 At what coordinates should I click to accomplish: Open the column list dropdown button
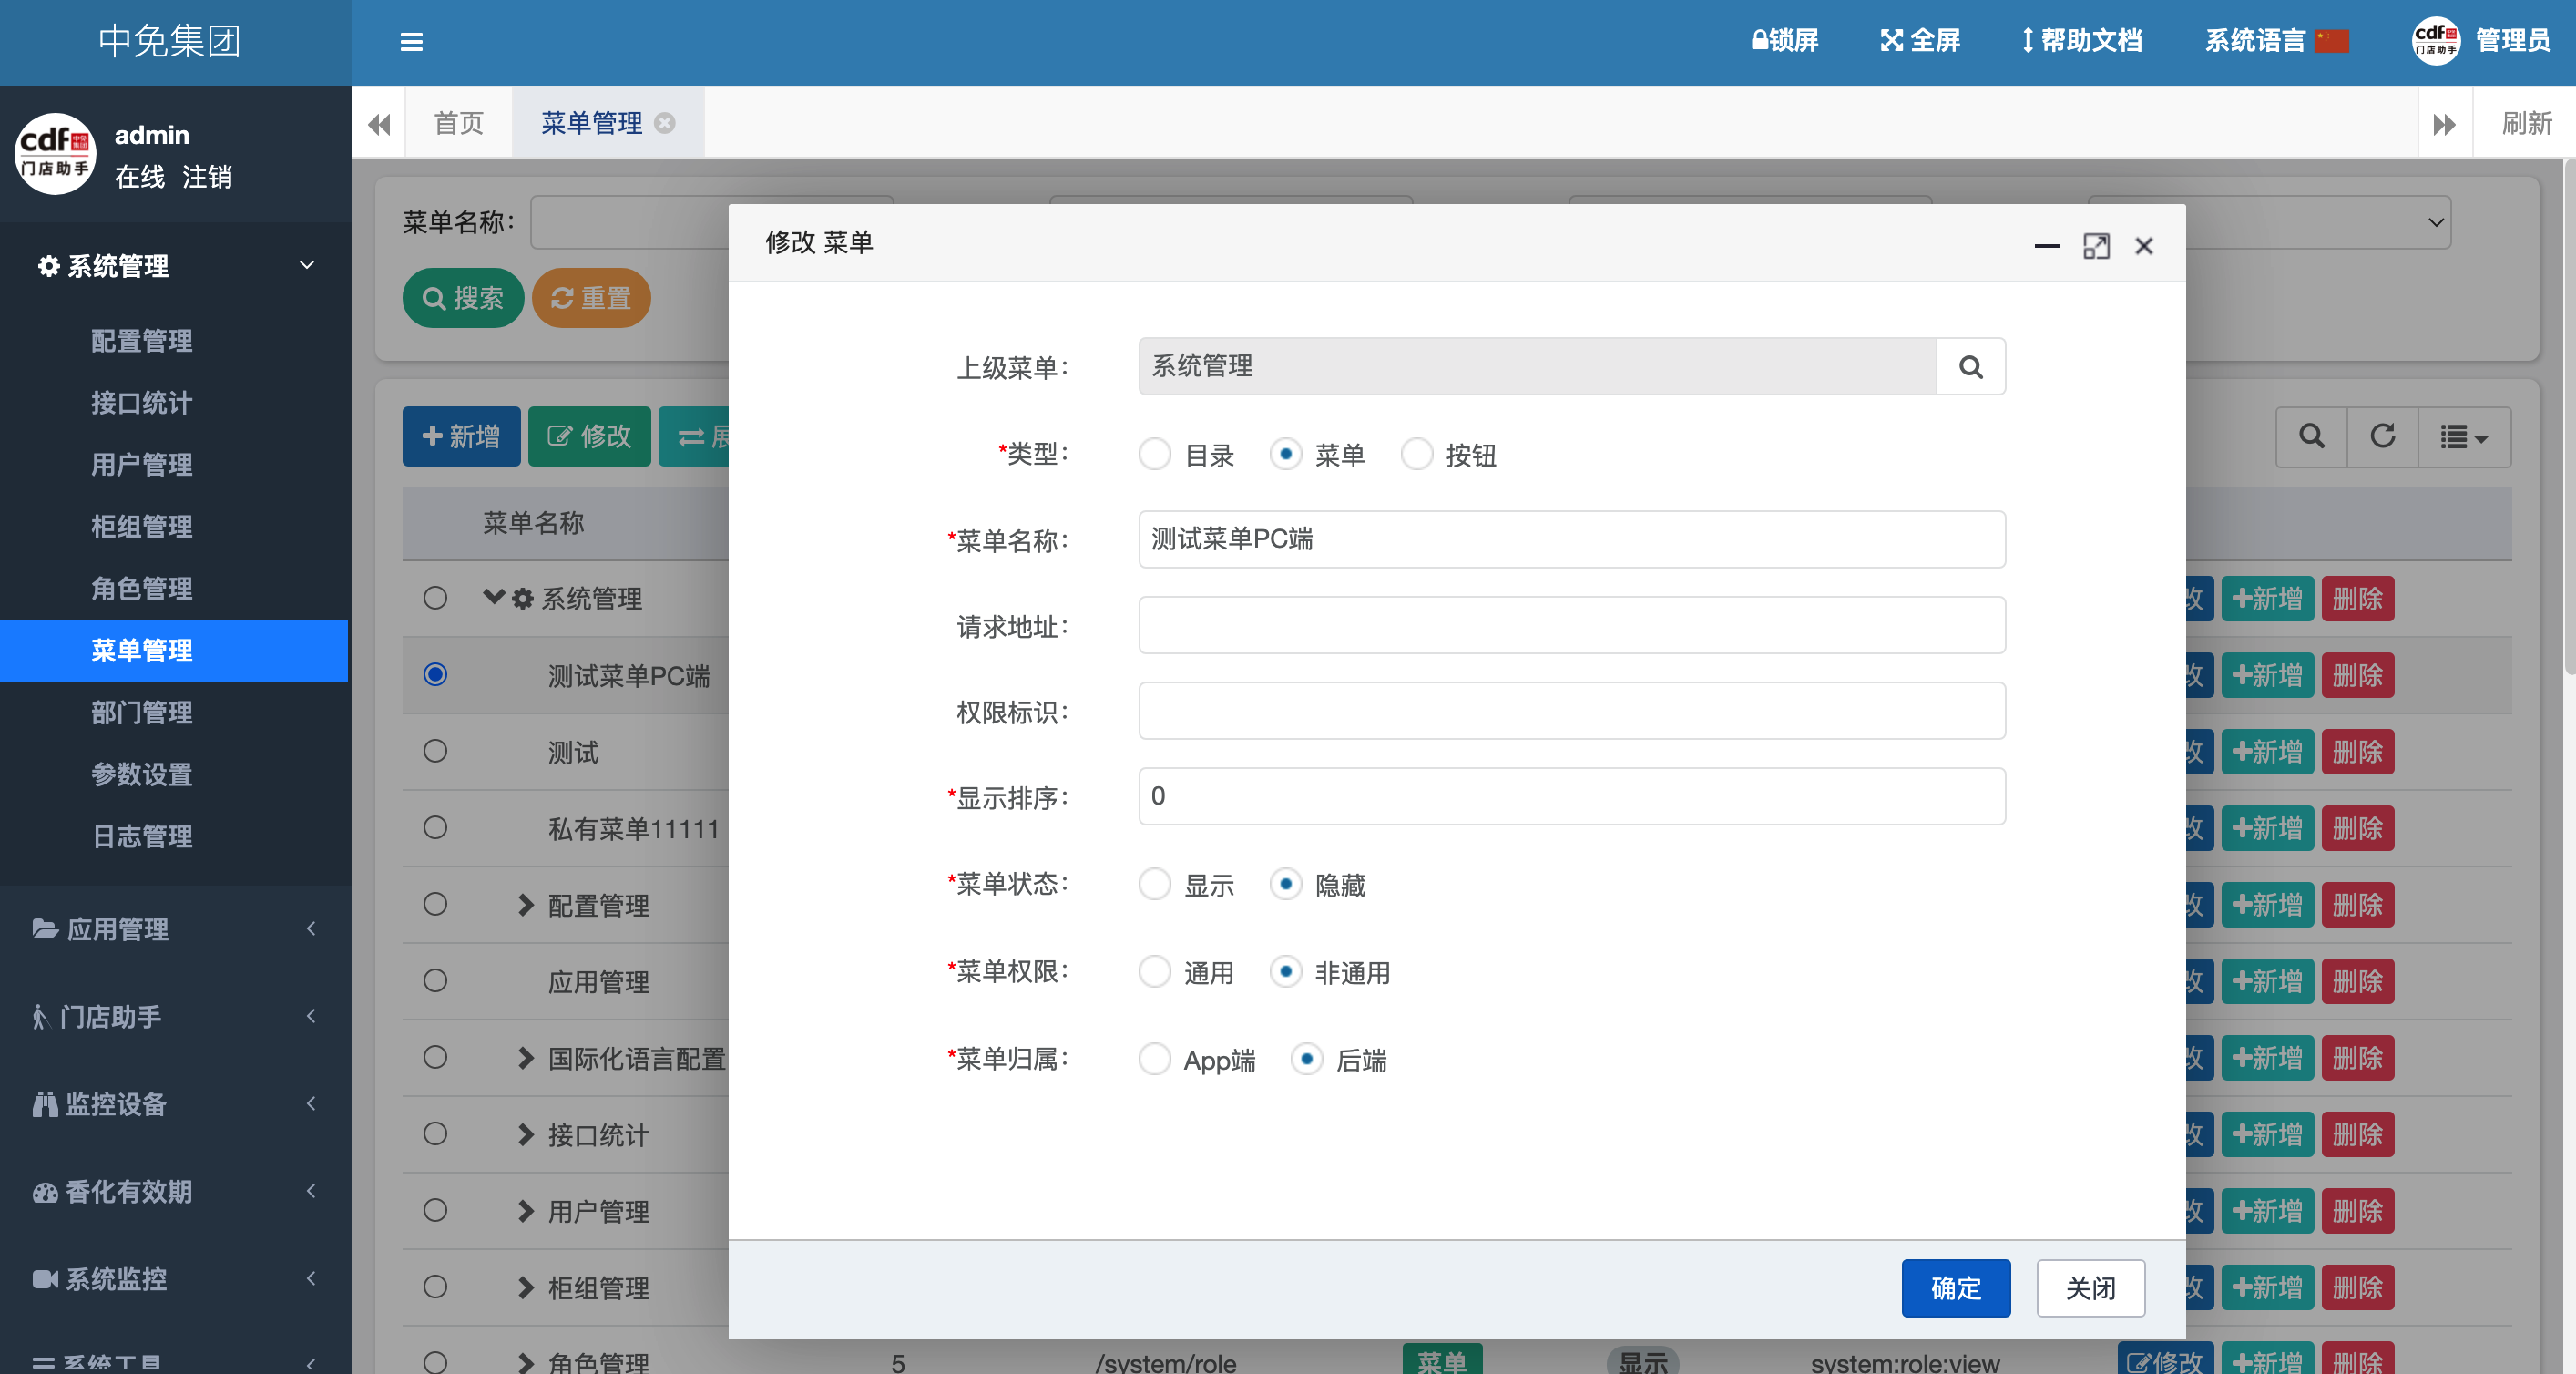point(2463,436)
